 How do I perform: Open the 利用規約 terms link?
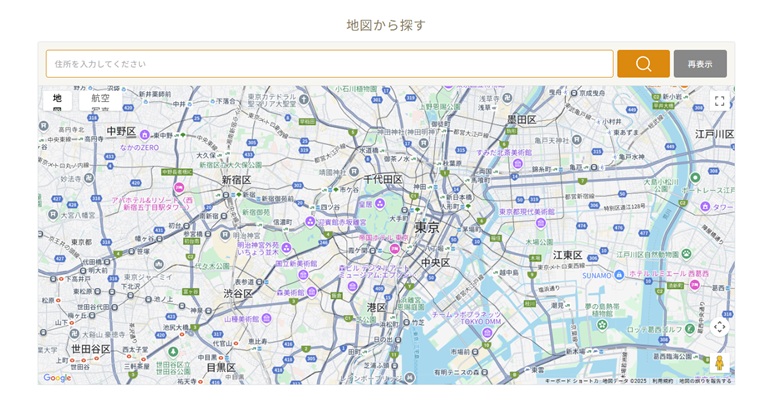pos(662,381)
